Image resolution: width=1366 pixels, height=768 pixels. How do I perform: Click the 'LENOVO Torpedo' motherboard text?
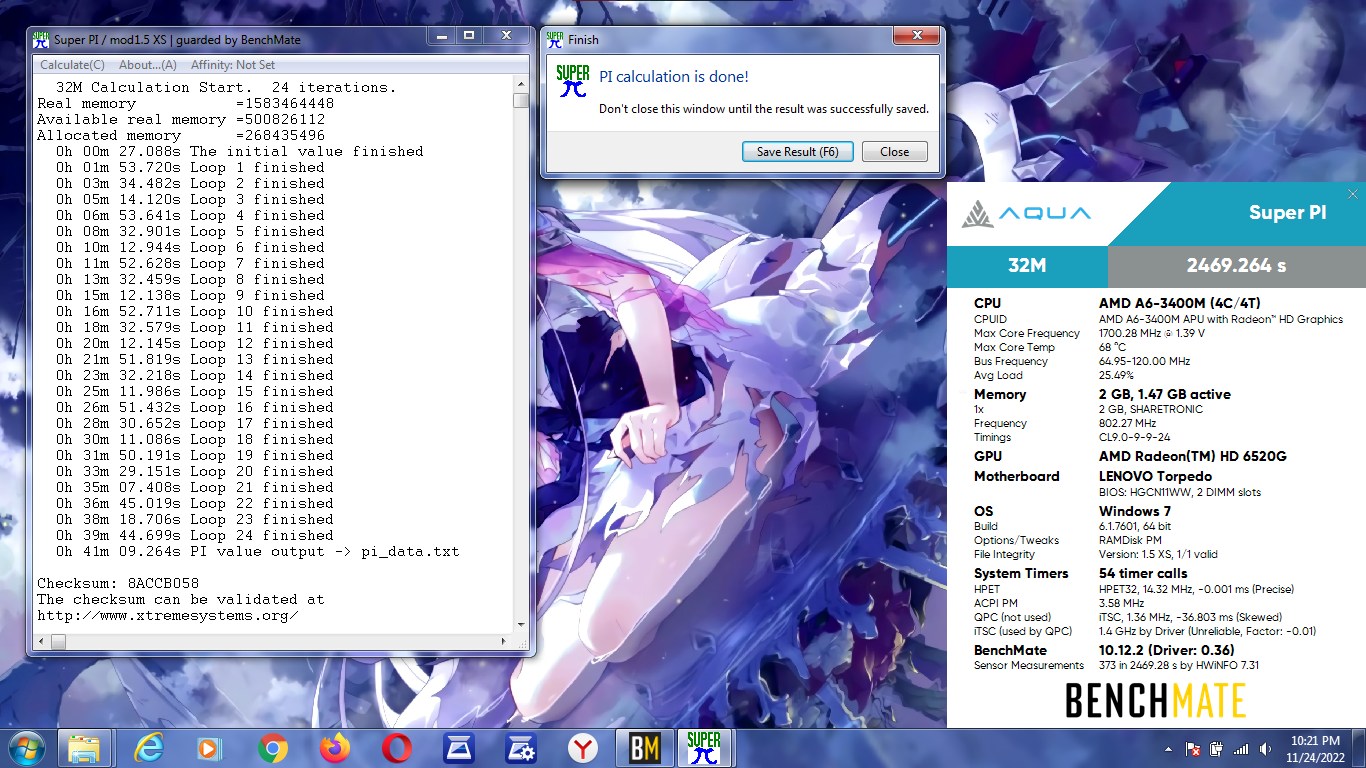tap(1155, 476)
